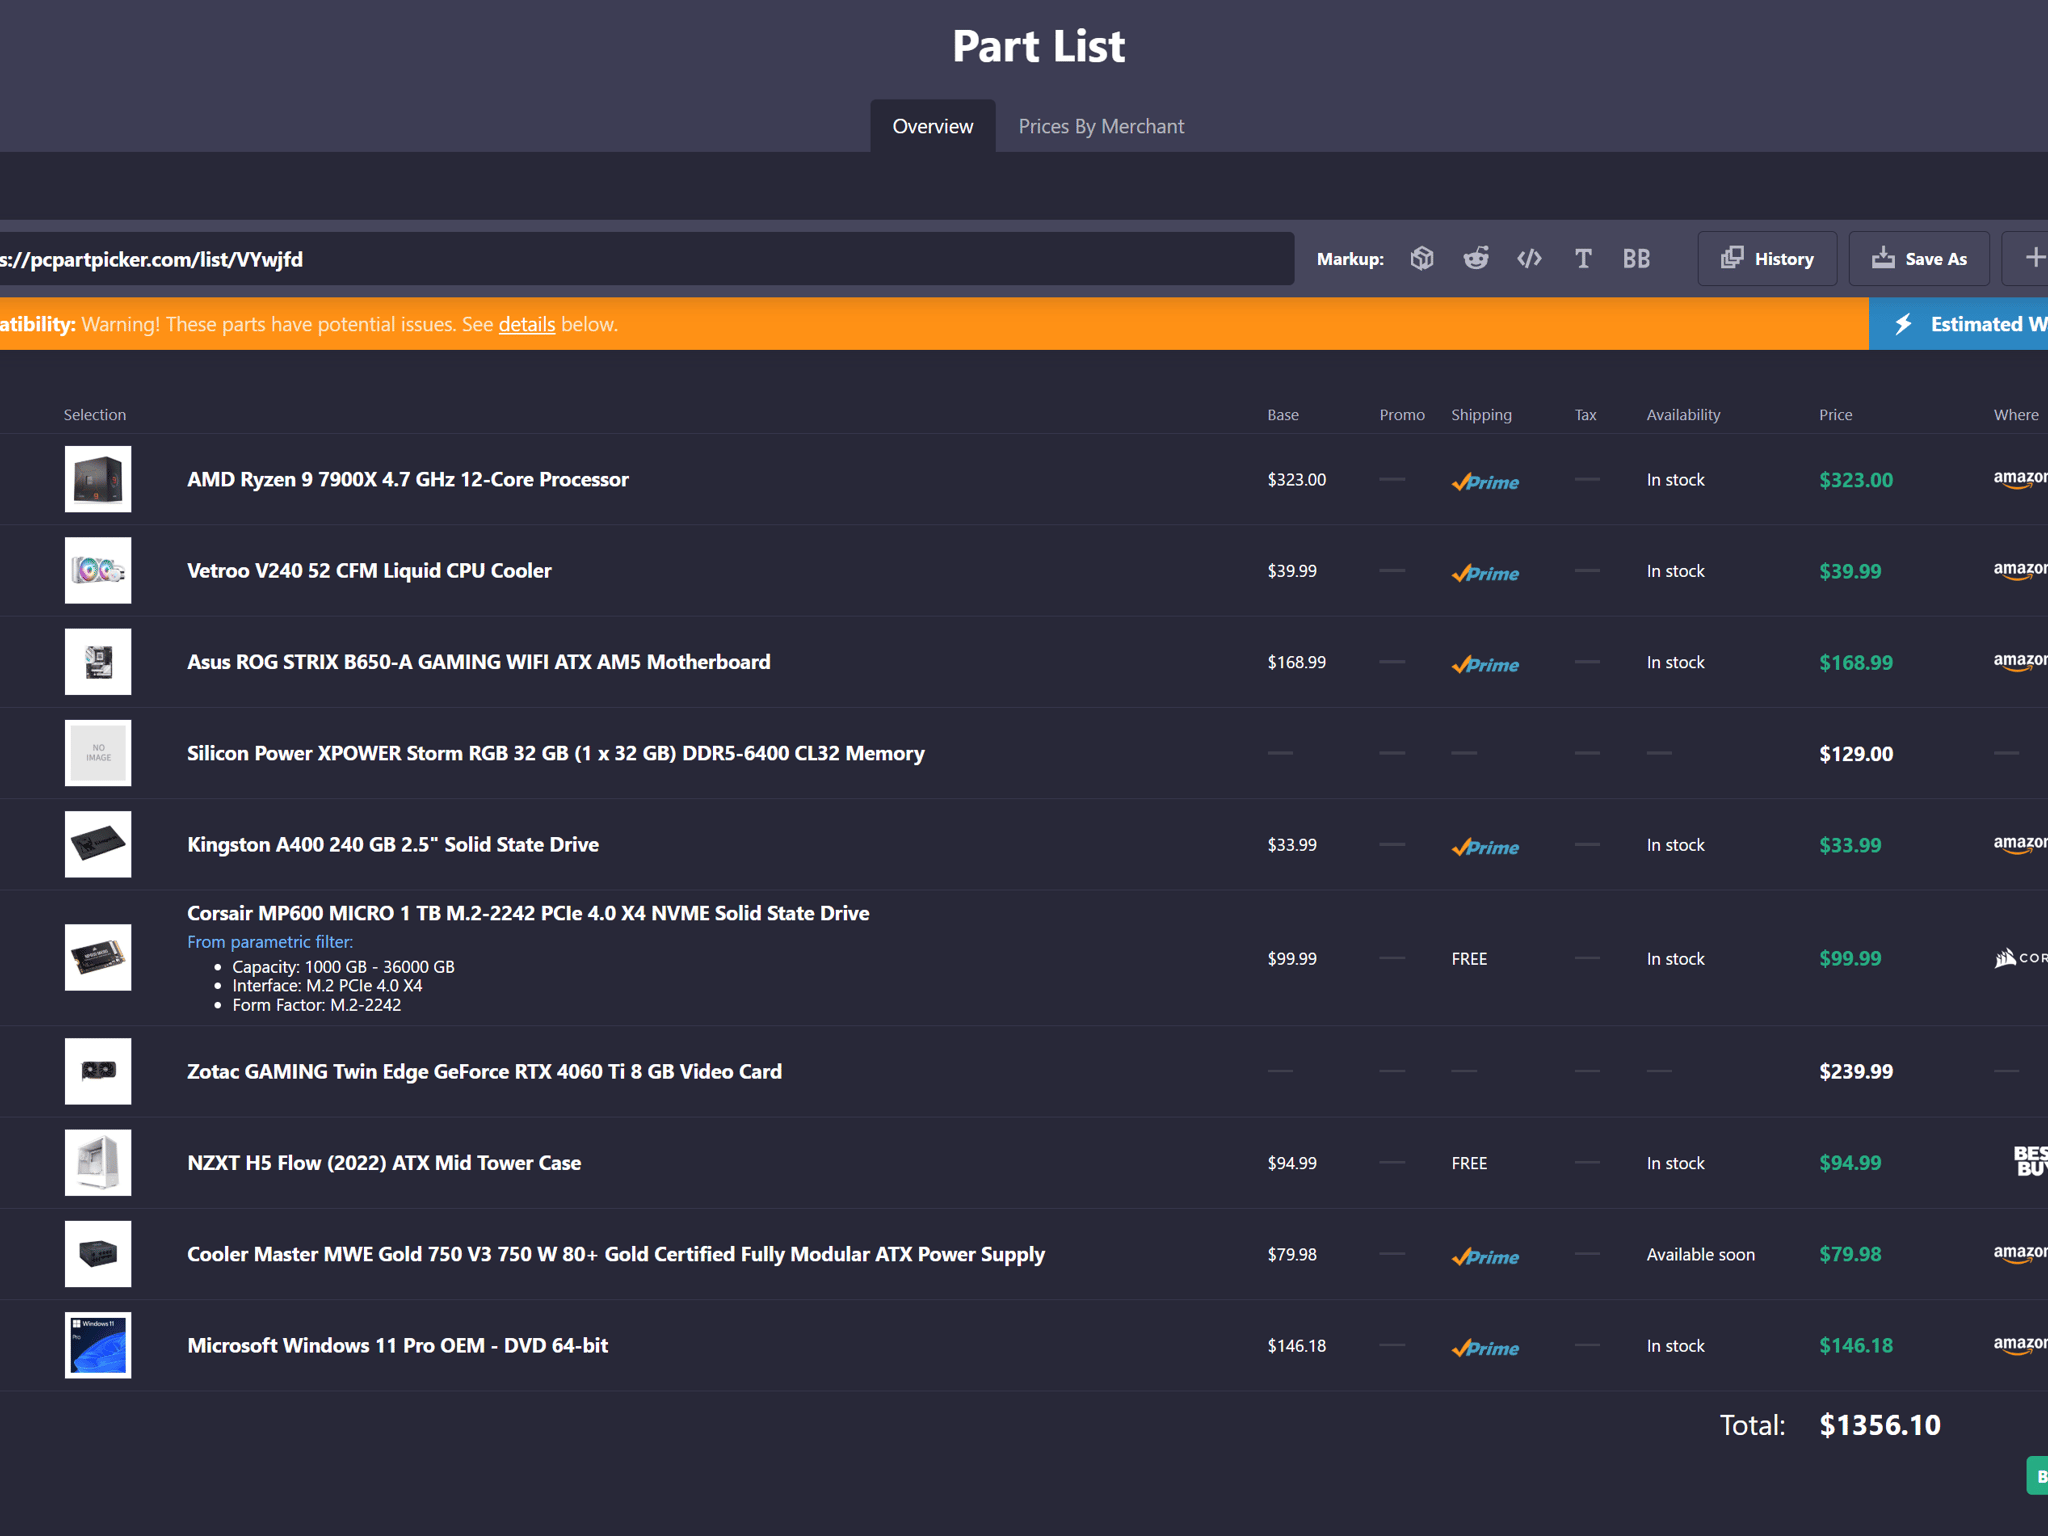
Task: Click the $323.00 price for Ryzen processor
Action: coord(1856,480)
